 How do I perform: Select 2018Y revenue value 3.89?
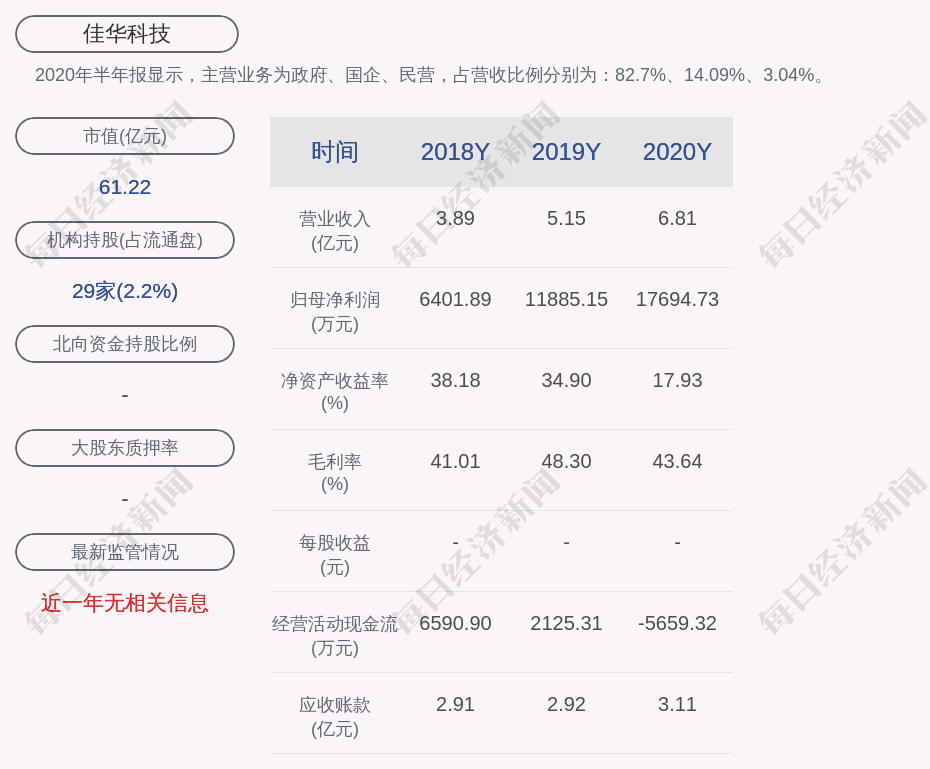point(455,218)
